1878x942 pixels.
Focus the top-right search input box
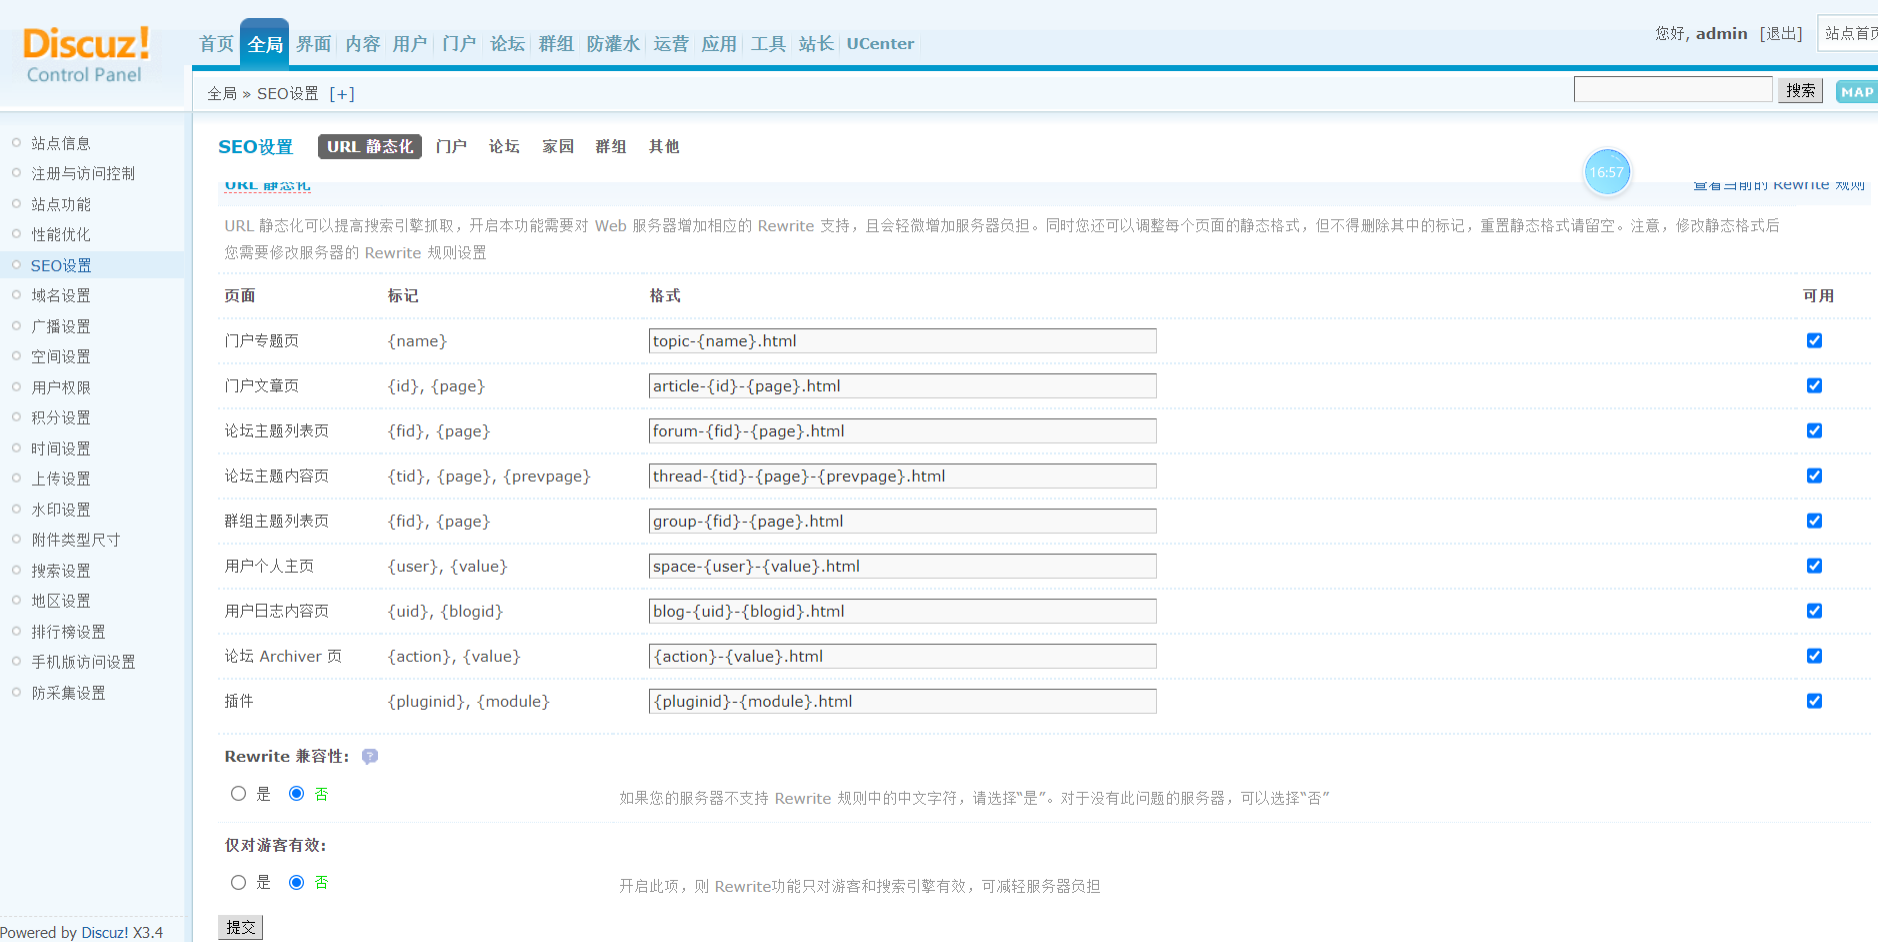pyautogui.click(x=1672, y=90)
